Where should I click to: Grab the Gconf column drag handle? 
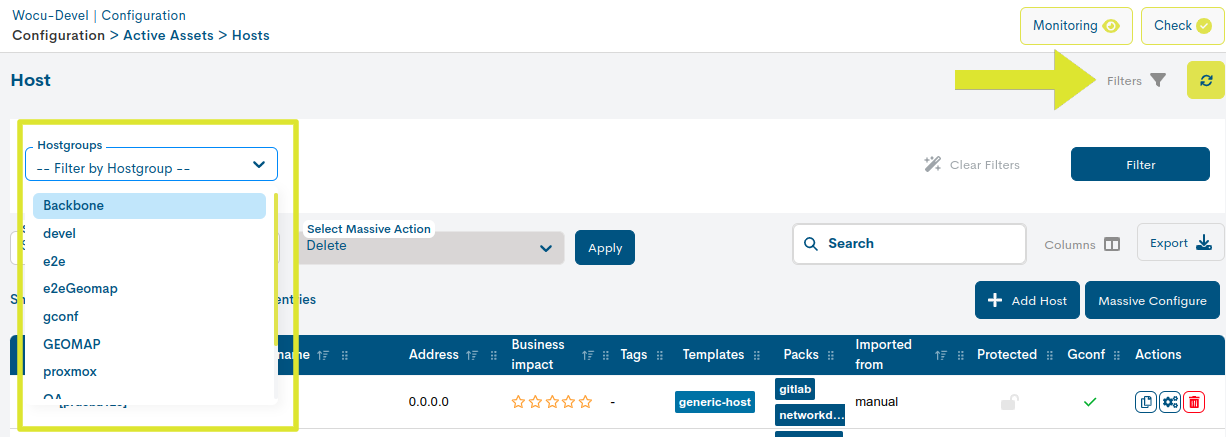pyautogui.click(x=1118, y=355)
